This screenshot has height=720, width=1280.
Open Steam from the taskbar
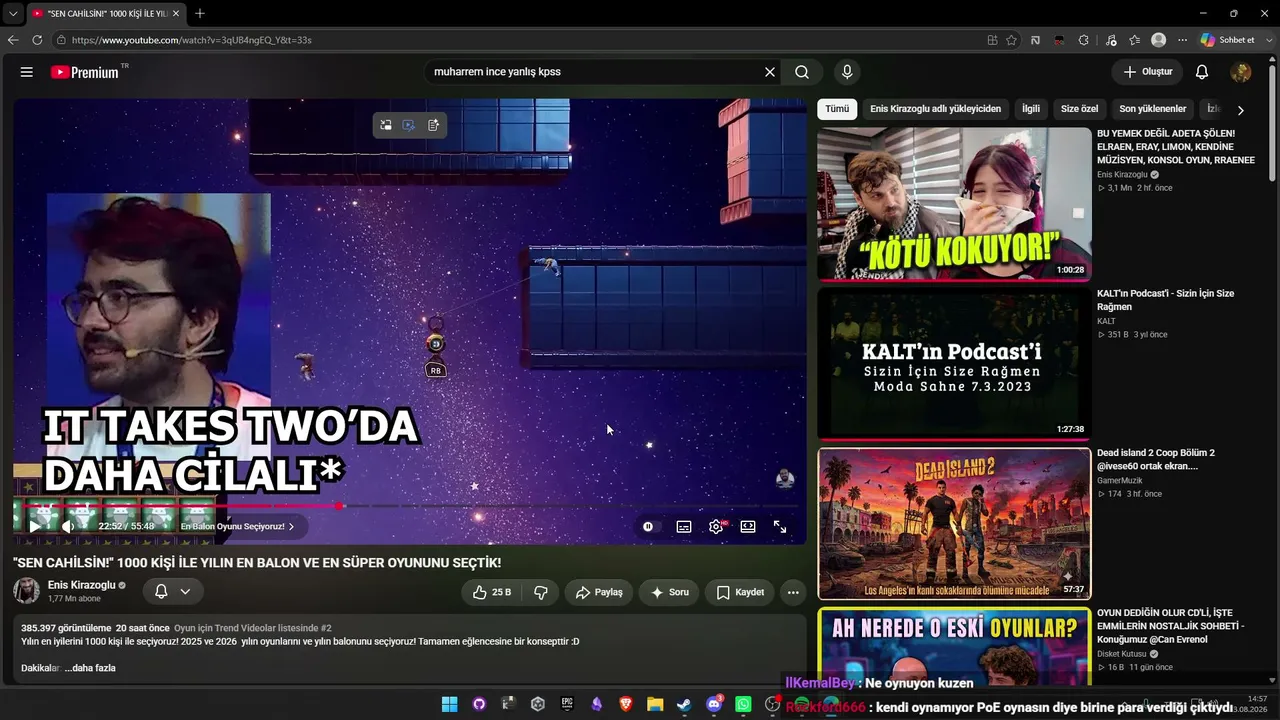click(x=684, y=704)
